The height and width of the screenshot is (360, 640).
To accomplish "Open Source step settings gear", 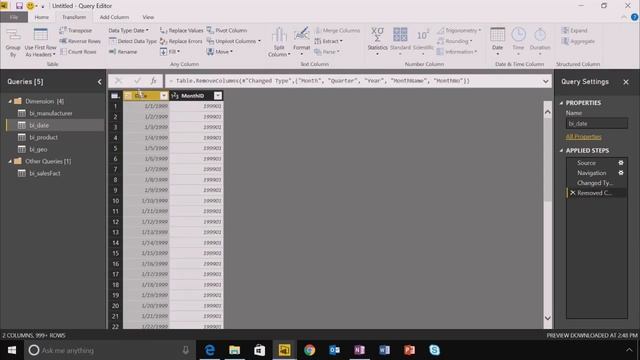I will pyautogui.click(x=621, y=163).
